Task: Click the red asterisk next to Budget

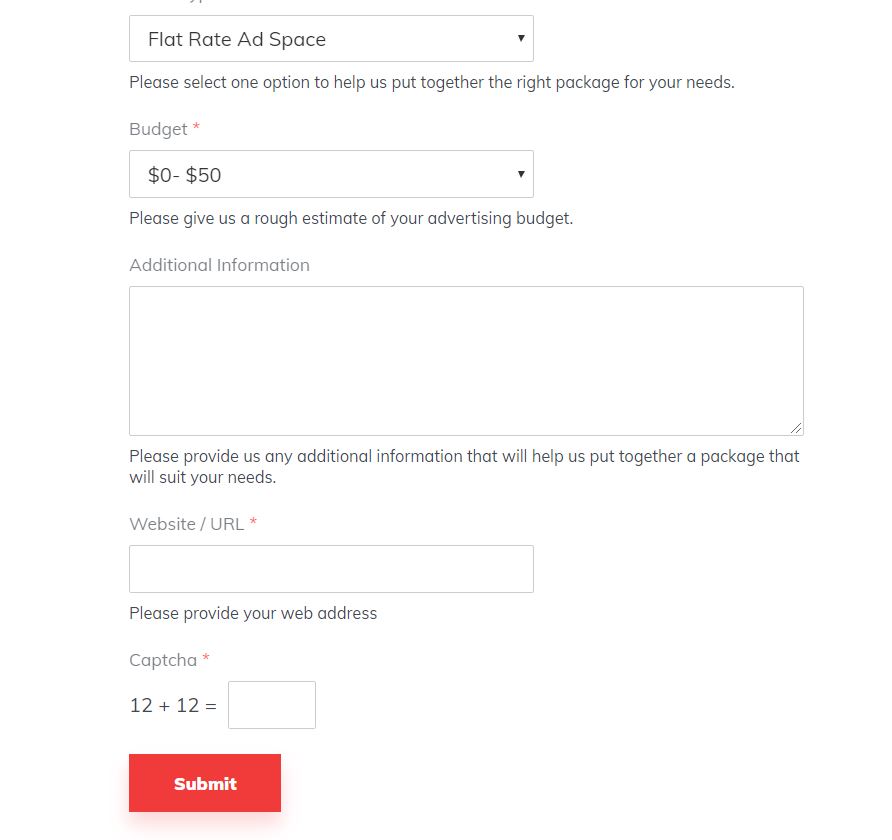Action: click(x=196, y=126)
